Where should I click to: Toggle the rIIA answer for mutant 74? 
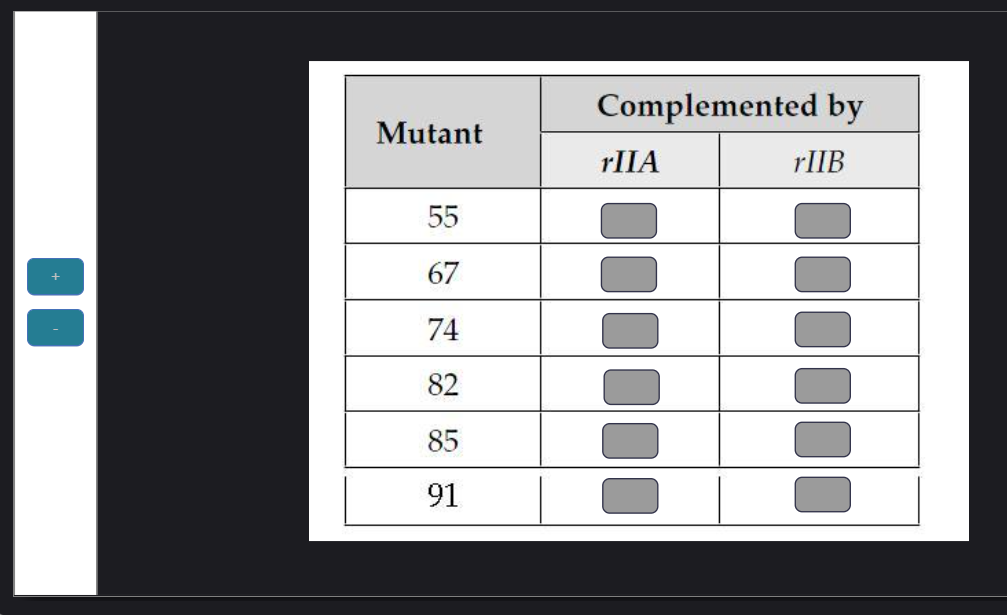(x=630, y=328)
